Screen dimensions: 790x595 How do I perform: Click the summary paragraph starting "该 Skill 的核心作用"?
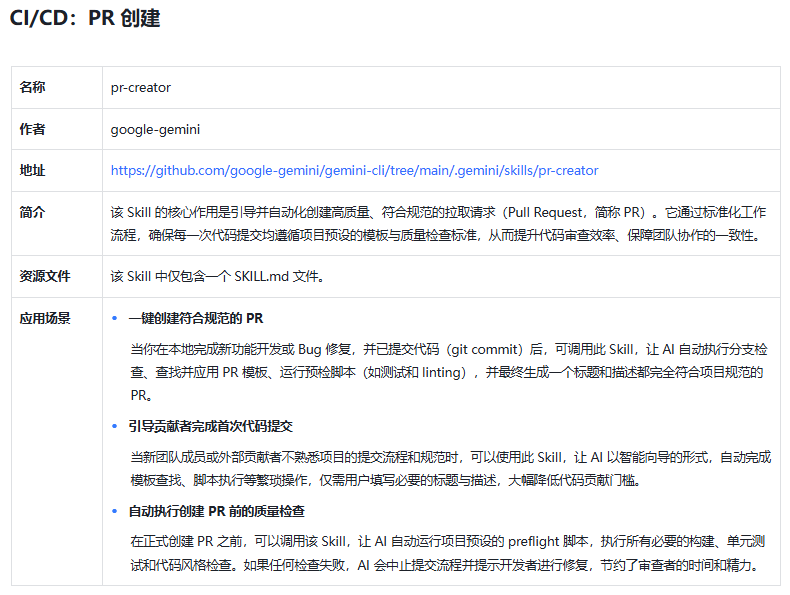438,224
